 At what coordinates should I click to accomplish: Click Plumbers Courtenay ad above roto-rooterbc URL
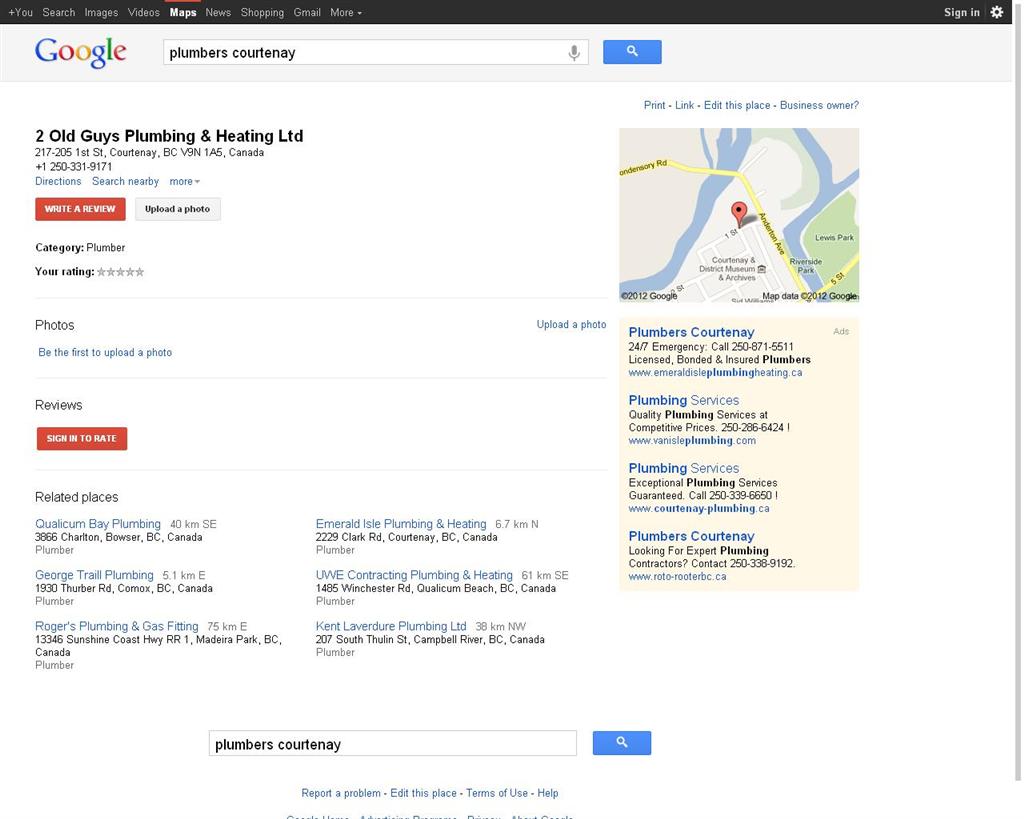pos(691,536)
